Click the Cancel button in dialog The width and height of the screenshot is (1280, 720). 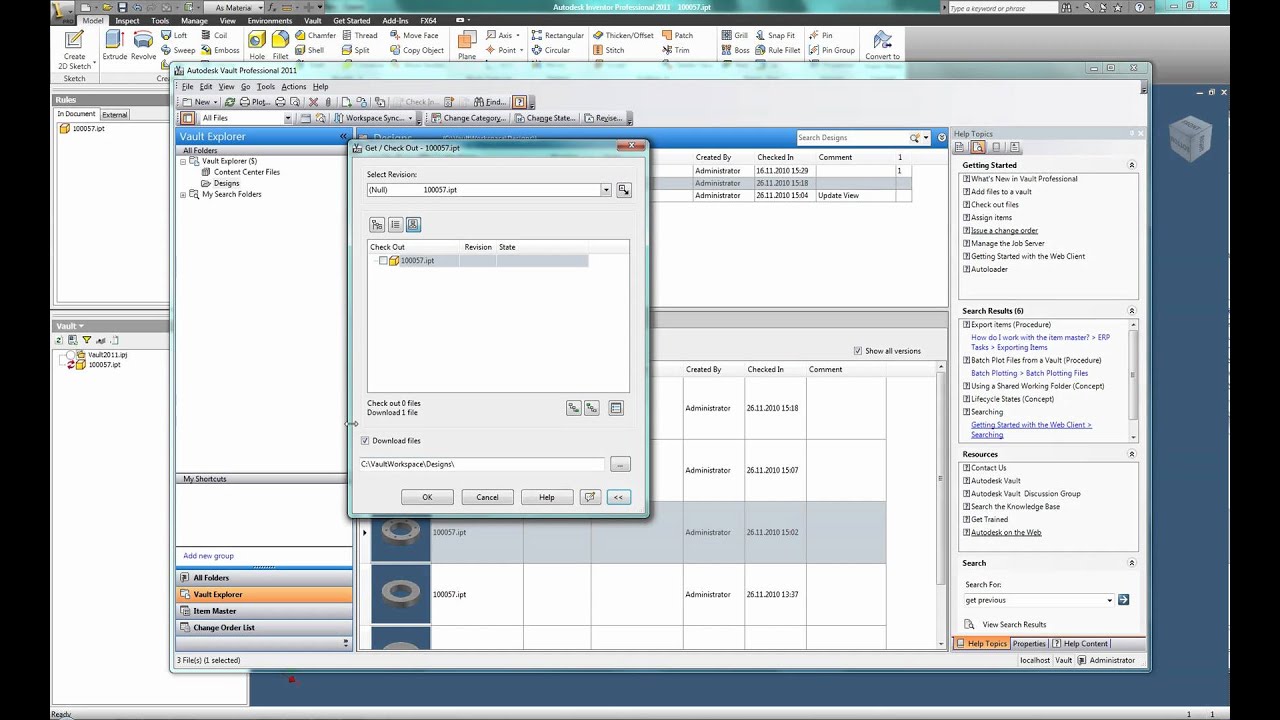coord(487,497)
